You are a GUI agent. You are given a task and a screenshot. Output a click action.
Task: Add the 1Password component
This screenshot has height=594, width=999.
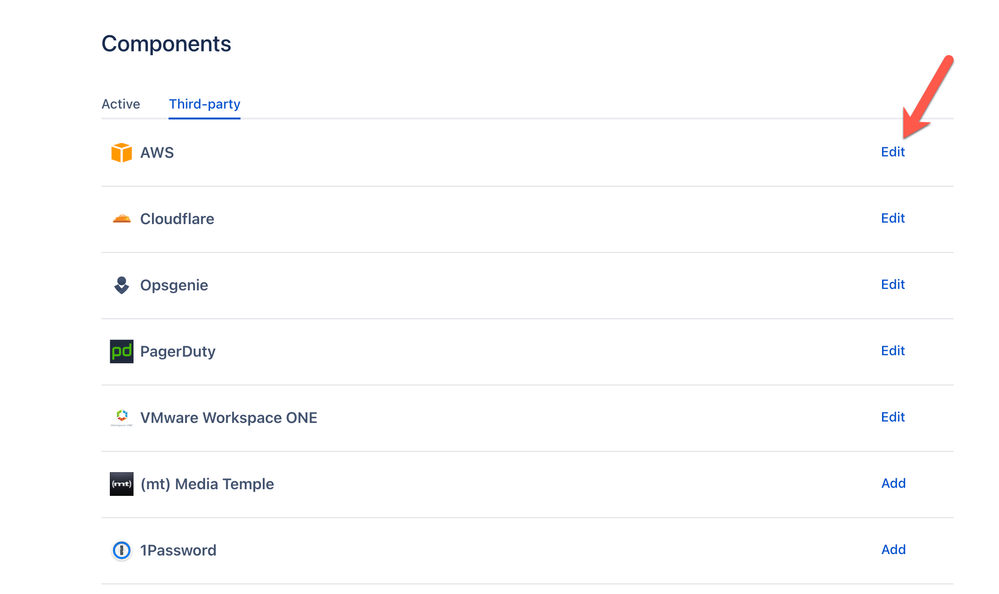(x=893, y=549)
